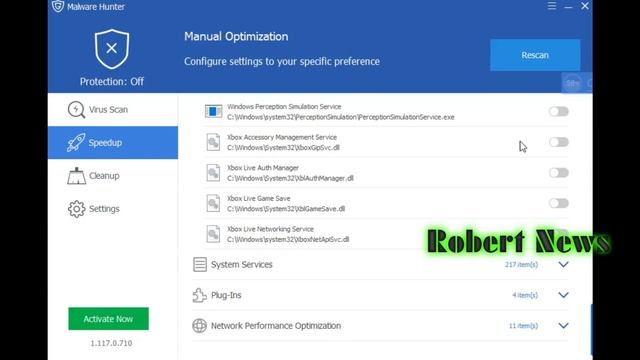Select Windows Perception Simulation Service name
The height and width of the screenshot is (360, 640).
pyautogui.click(x=284, y=107)
